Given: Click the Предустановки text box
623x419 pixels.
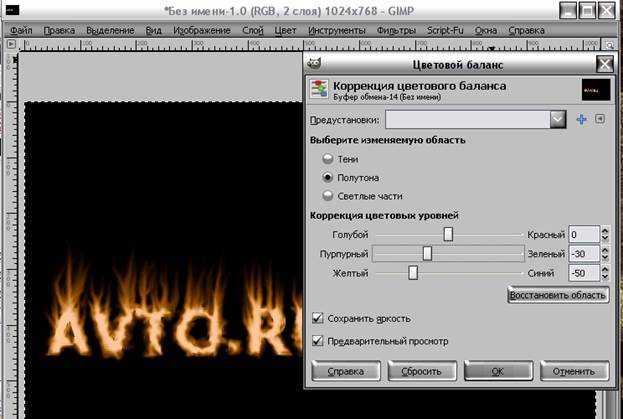Looking at the screenshot, I should [x=468, y=119].
